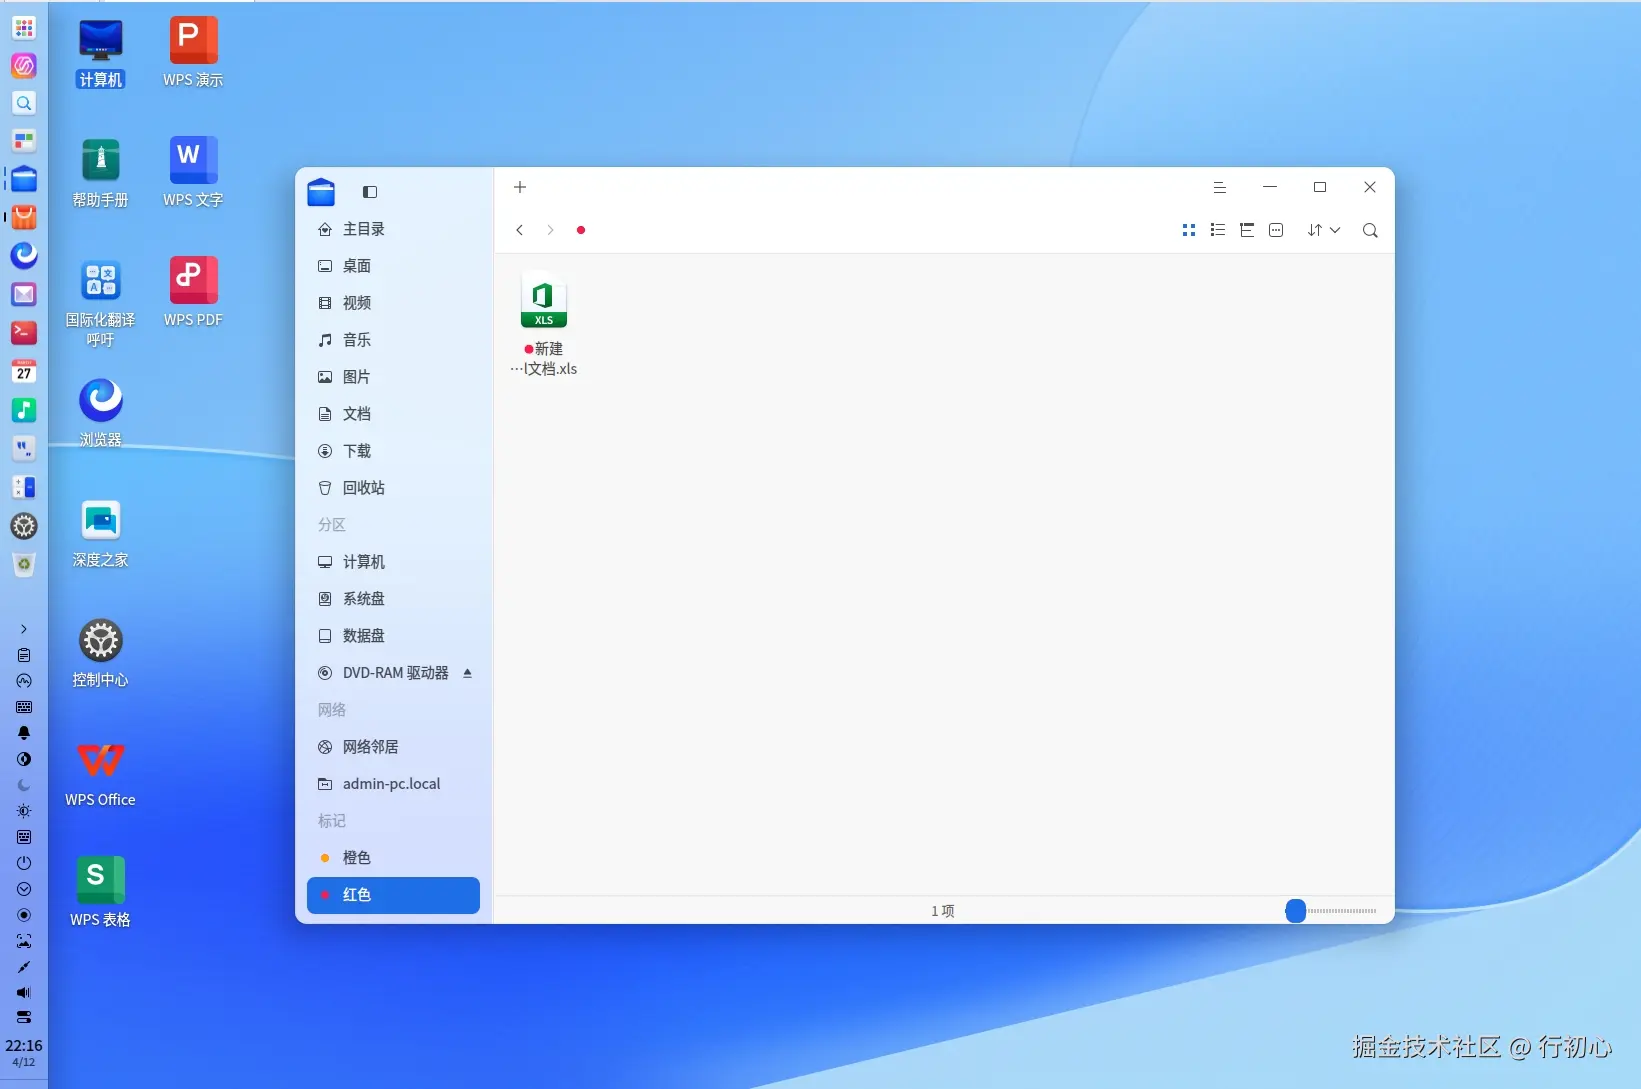Go to 文档 in sidebar
This screenshot has height=1089, width=1641.
pos(393,414)
